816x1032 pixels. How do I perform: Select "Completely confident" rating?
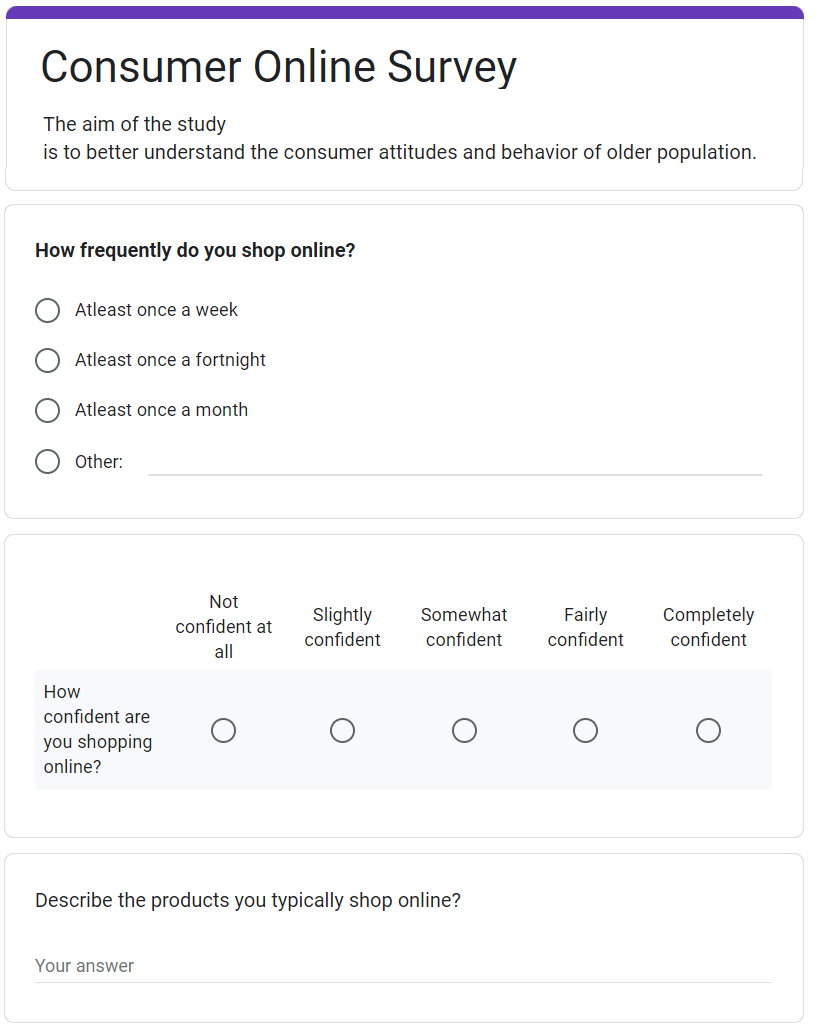pos(708,730)
